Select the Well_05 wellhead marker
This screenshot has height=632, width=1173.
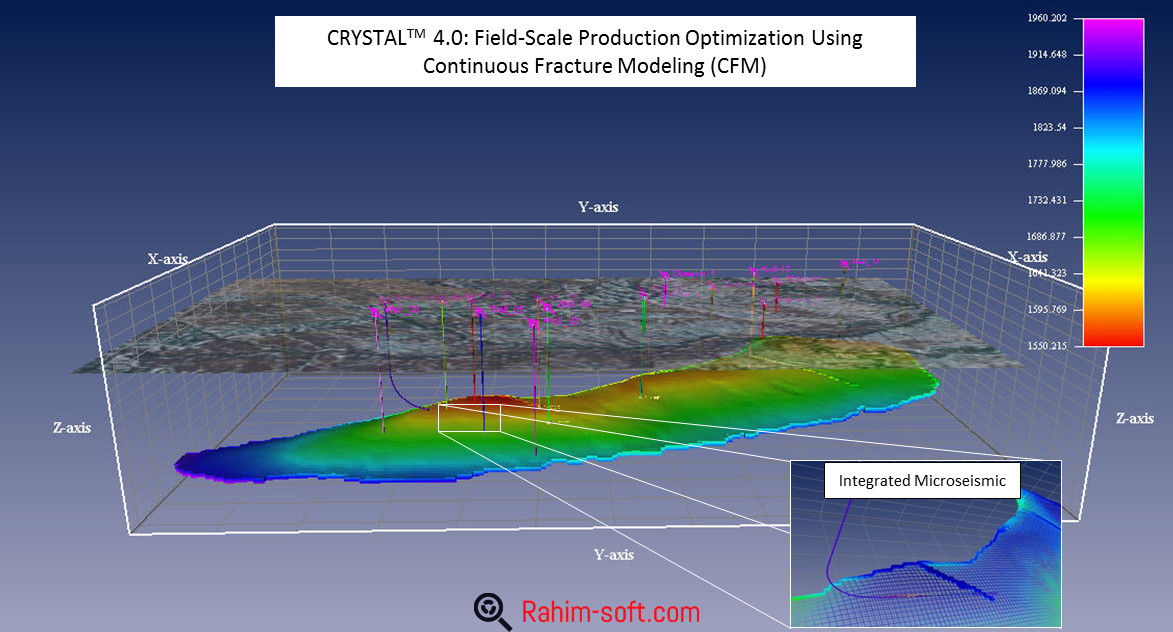(480, 312)
